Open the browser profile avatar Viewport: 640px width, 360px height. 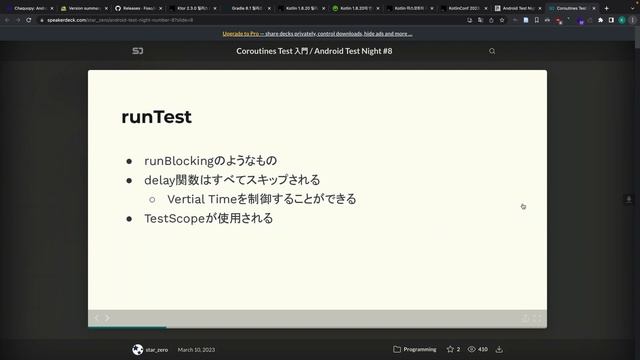[622, 20]
